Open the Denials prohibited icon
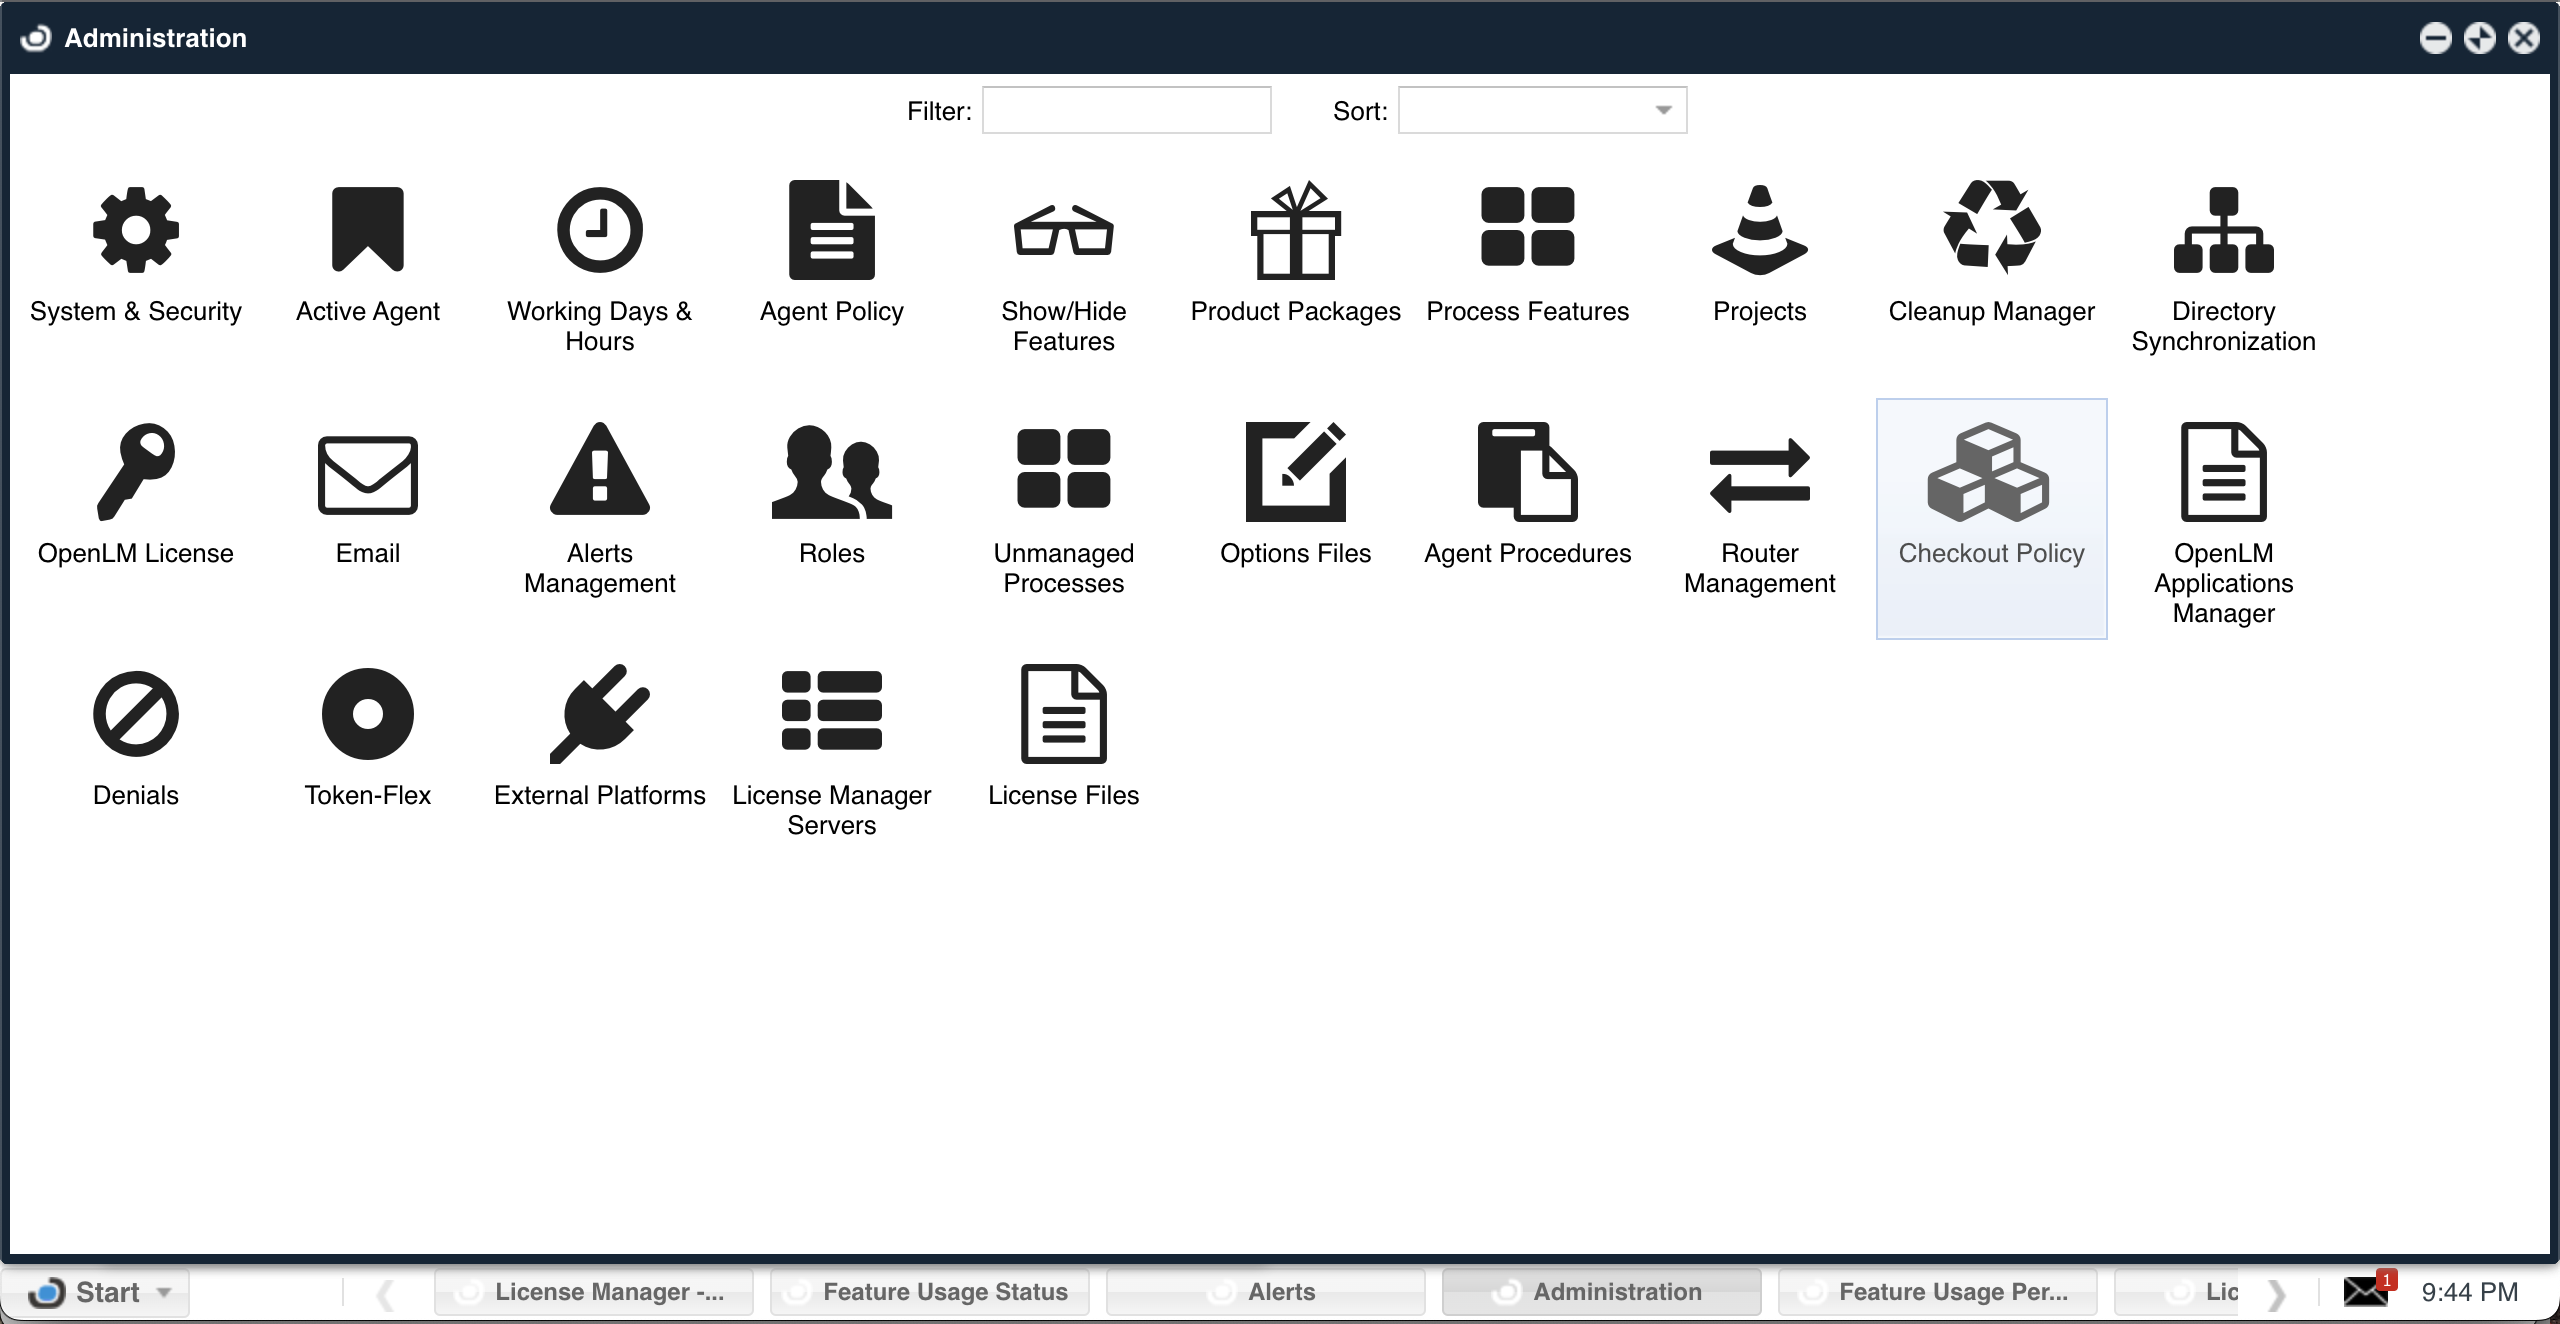This screenshot has height=1324, width=2560. tap(135, 714)
